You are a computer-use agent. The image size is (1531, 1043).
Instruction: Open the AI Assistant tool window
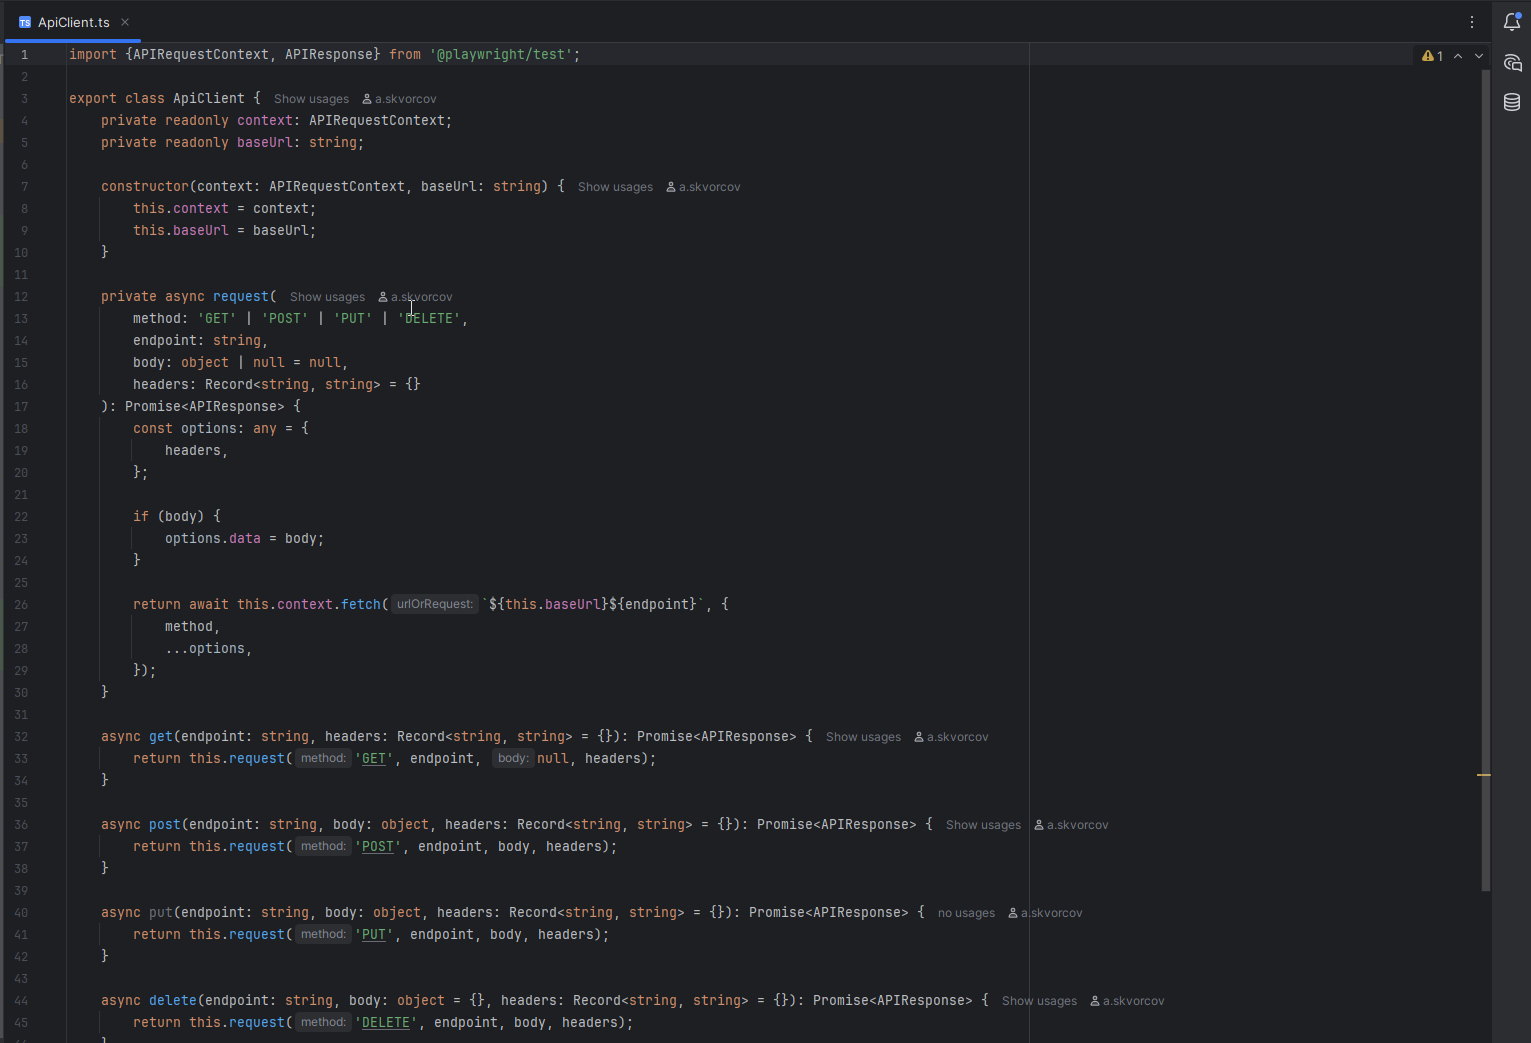(x=1512, y=63)
